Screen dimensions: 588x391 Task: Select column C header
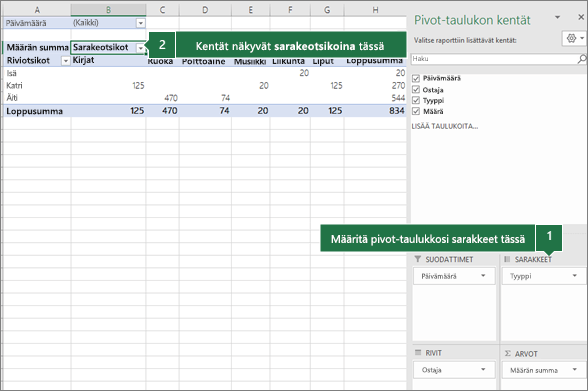[x=162, y=10]
